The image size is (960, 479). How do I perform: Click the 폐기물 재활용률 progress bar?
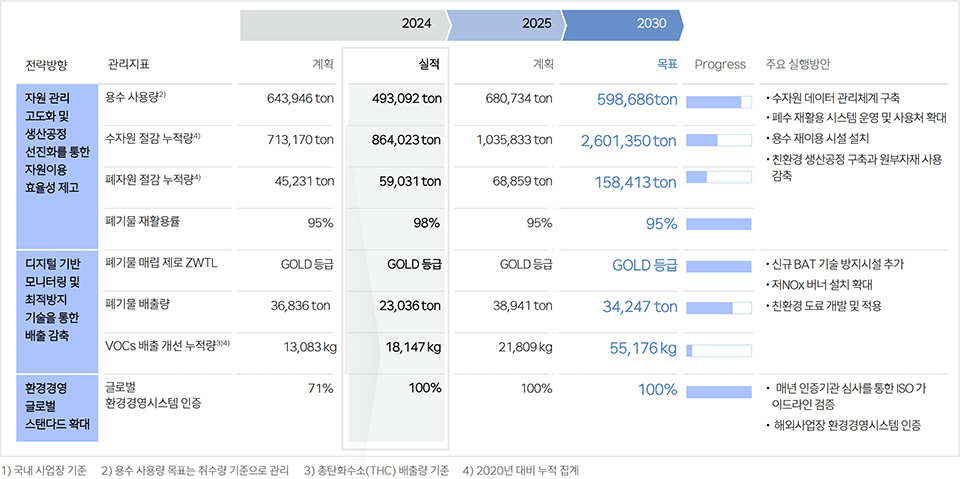719,224
